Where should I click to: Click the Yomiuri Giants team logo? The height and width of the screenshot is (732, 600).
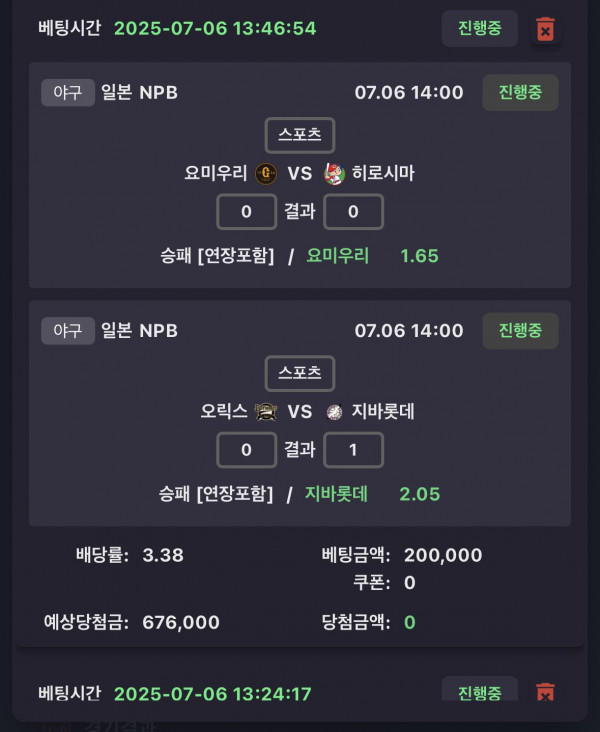tap(266, 174)
